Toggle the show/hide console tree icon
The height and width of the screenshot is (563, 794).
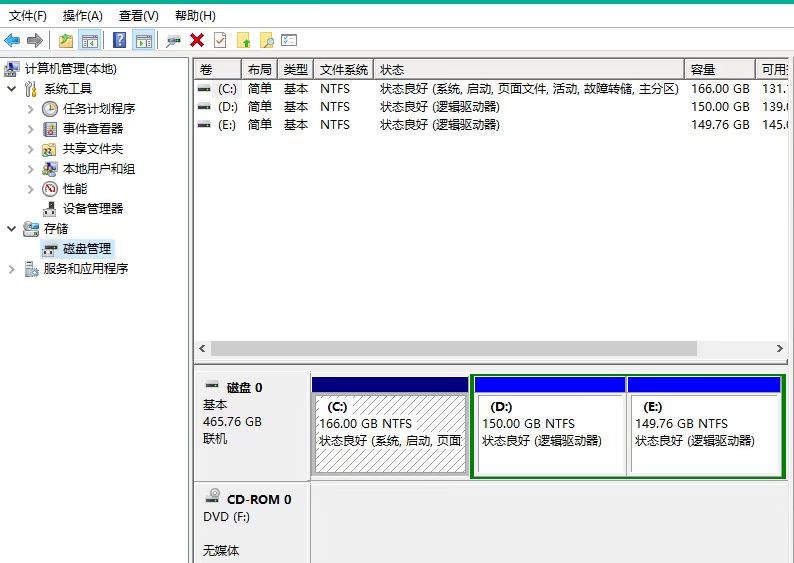(x=90, y=40)
